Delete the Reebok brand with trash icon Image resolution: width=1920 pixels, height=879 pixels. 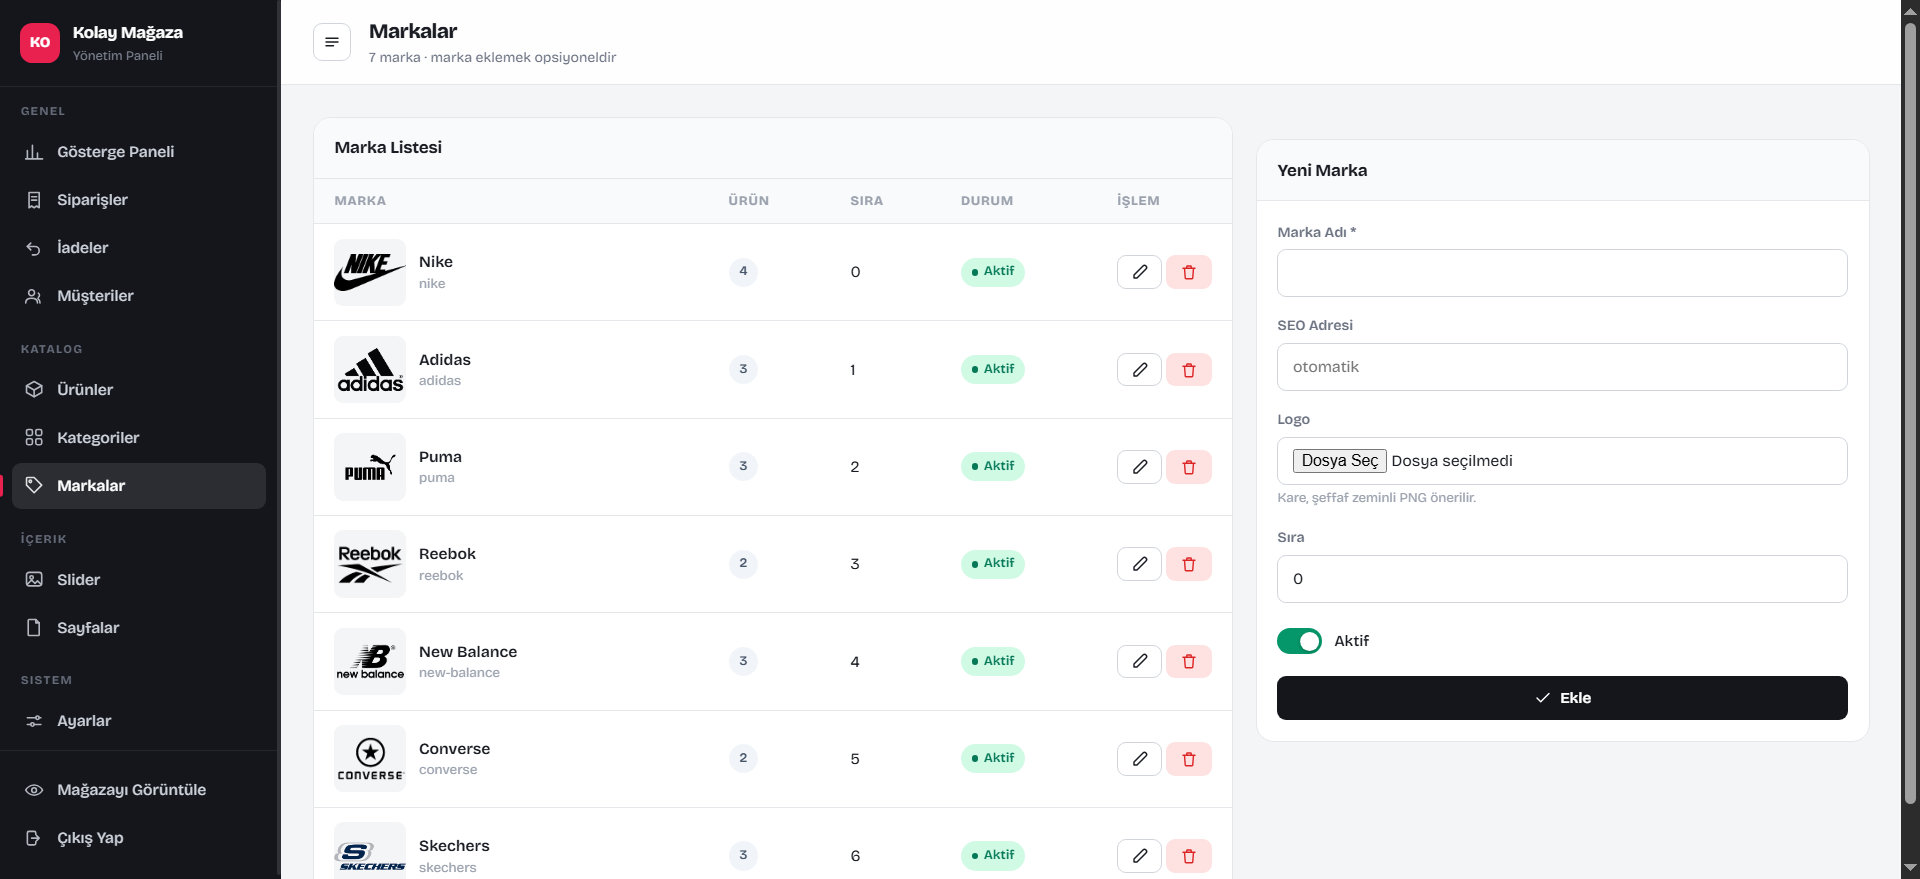[1189, 564]
